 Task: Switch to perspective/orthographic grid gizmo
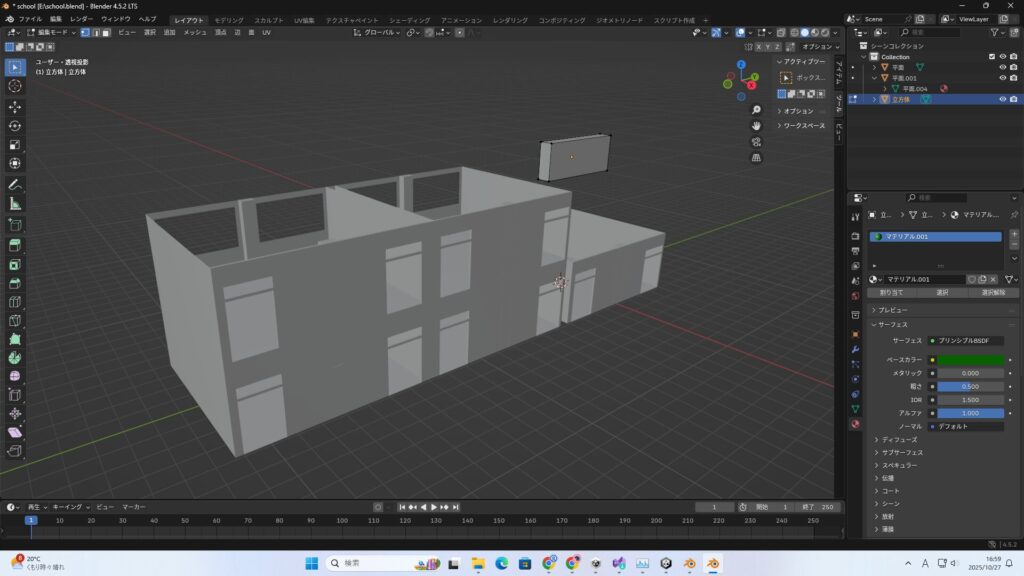tap(757, 157)
